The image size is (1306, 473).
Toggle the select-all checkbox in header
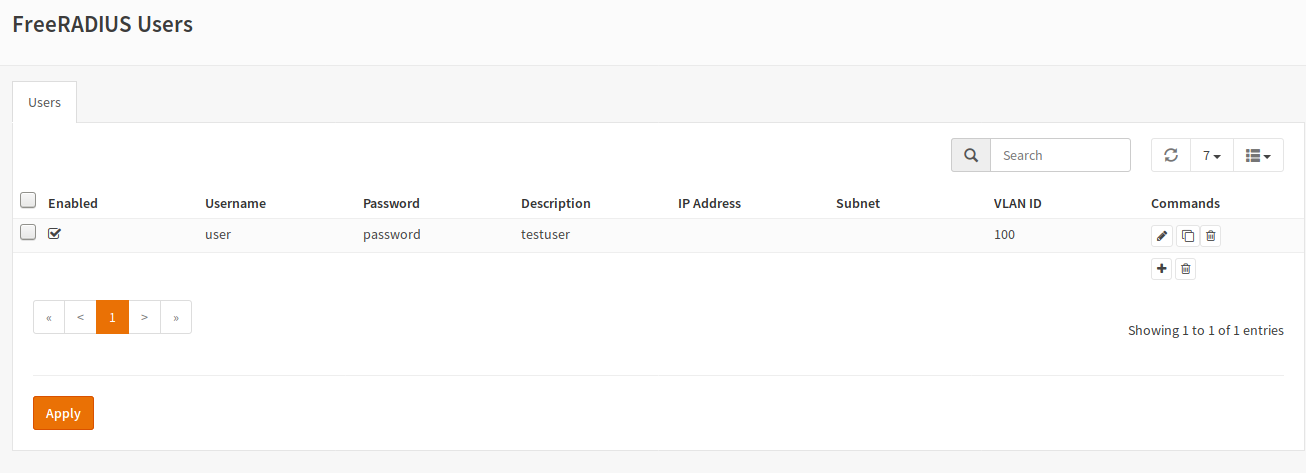[x=28, y=200]
